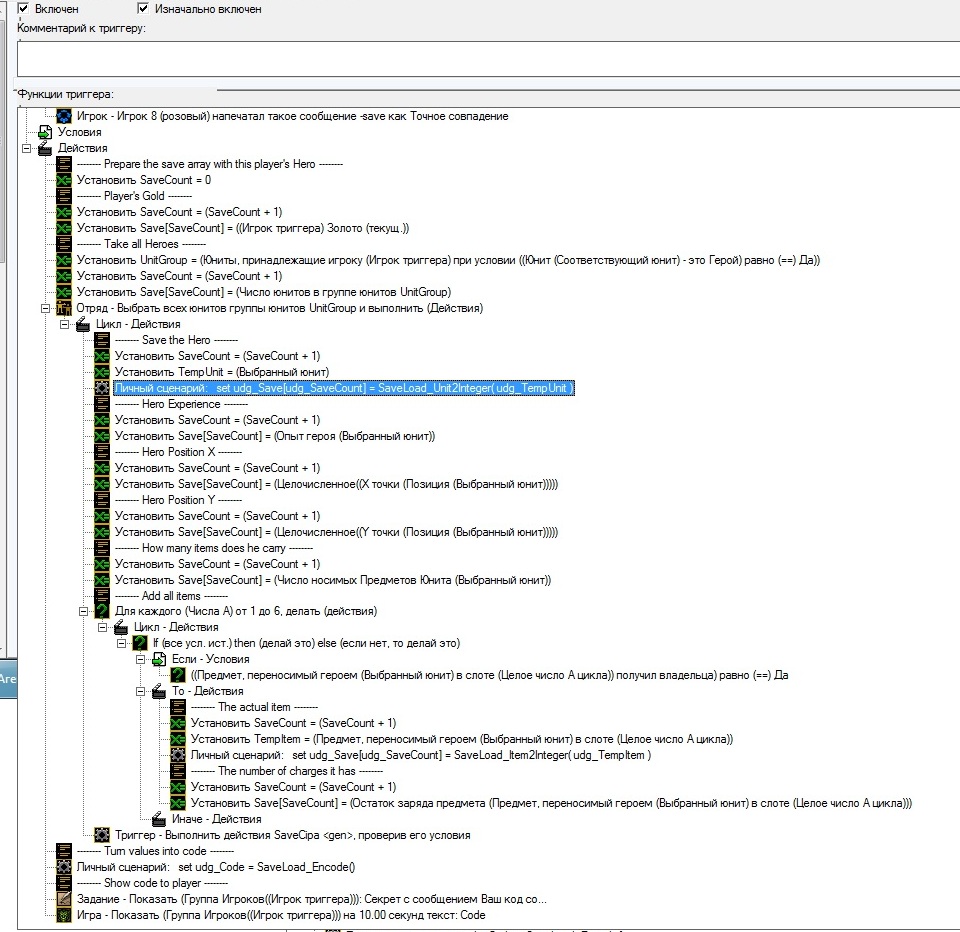Click the set-variable icon of SaveCount = 0
Screen dimensions: 960x932
point(64,180)
